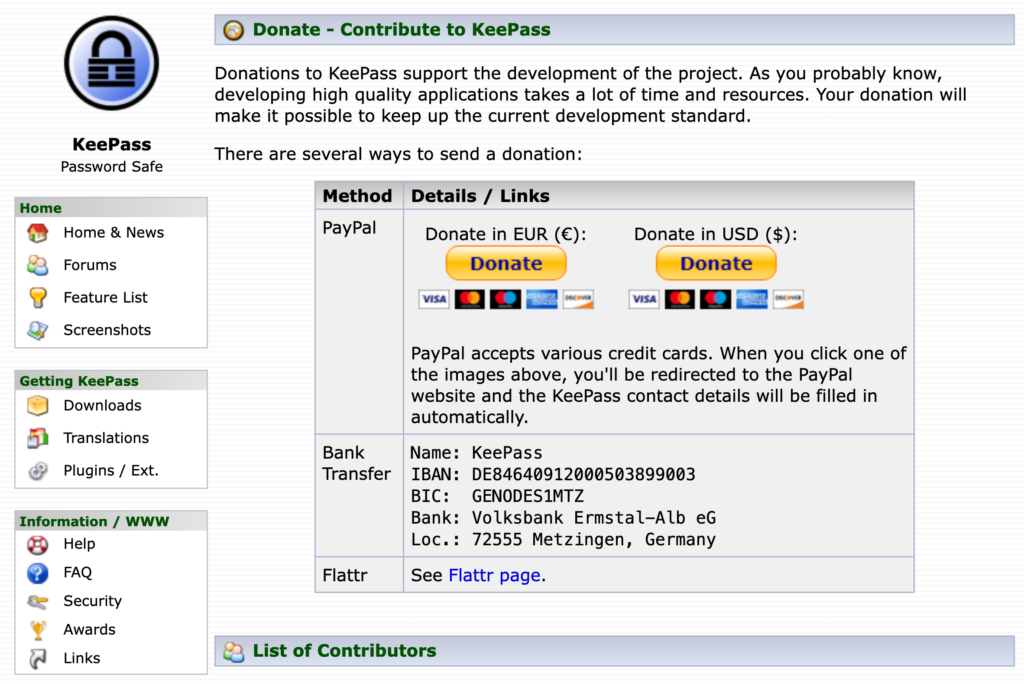Click the 'List of Contributors' heading text
Image resolution: width=1024 pixels, height=684 pixels.
[345, 651]
